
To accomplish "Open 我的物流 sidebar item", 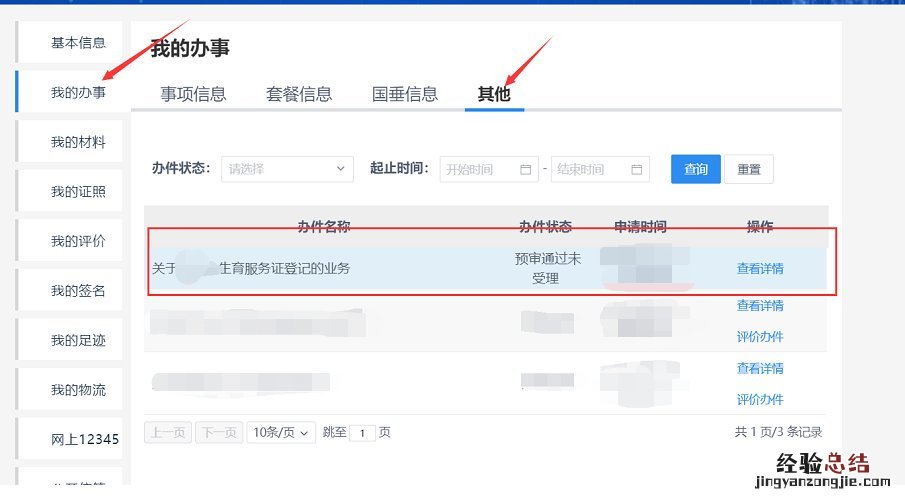I will 70,390.
